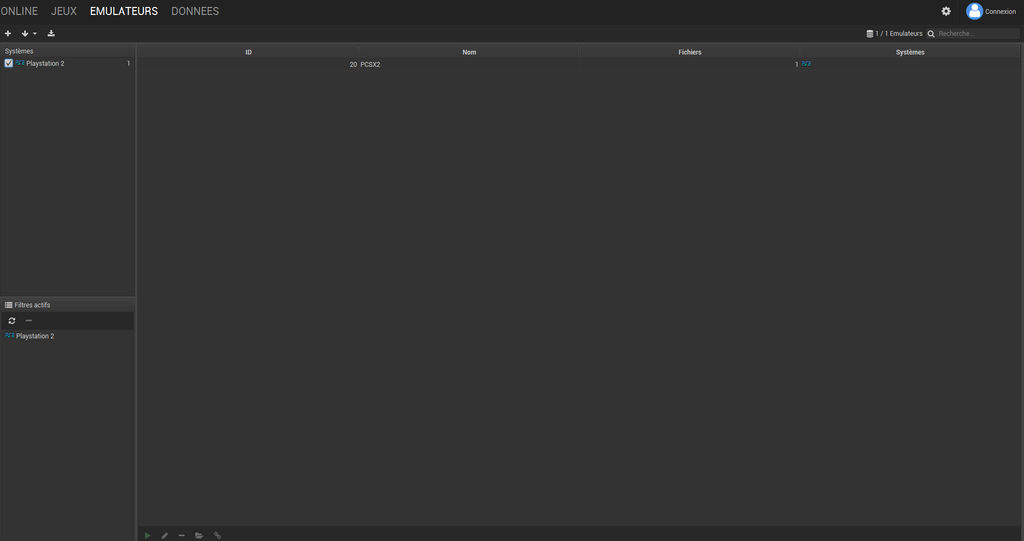Click Playstation 2 in Systèmes list
The height and width of the screenshot is (541, 1024).
pyautogui.click(x=45, y=63)
